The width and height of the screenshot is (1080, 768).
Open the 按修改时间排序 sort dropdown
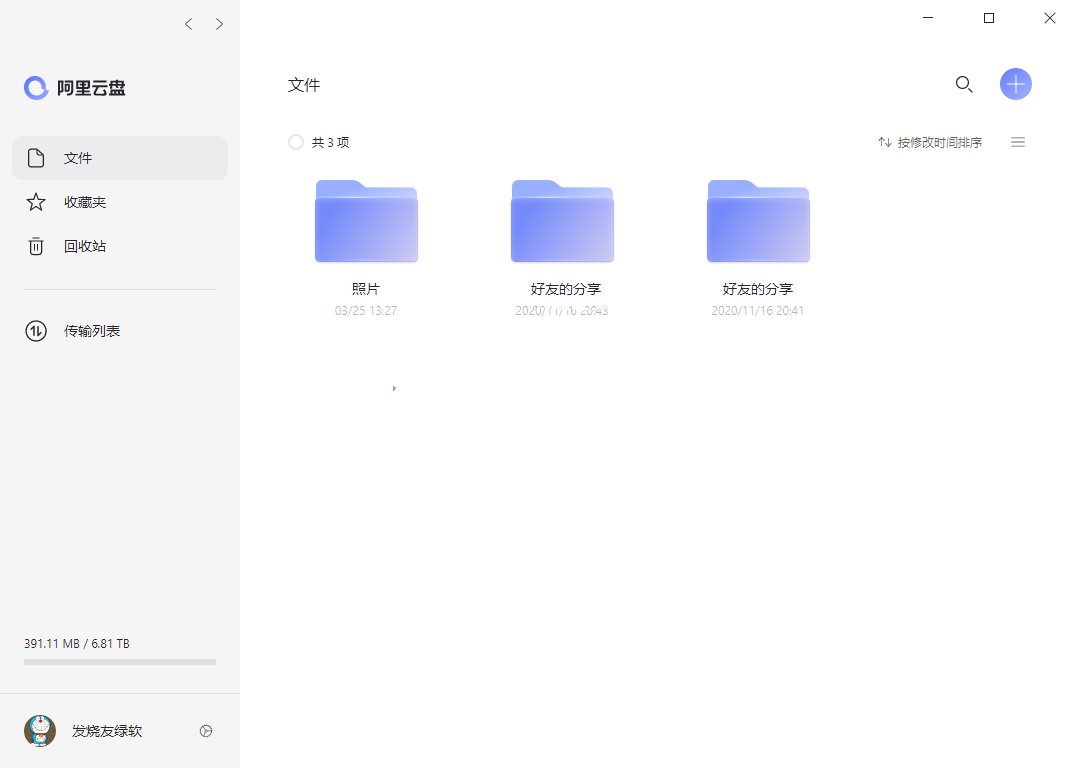[930, 143]
